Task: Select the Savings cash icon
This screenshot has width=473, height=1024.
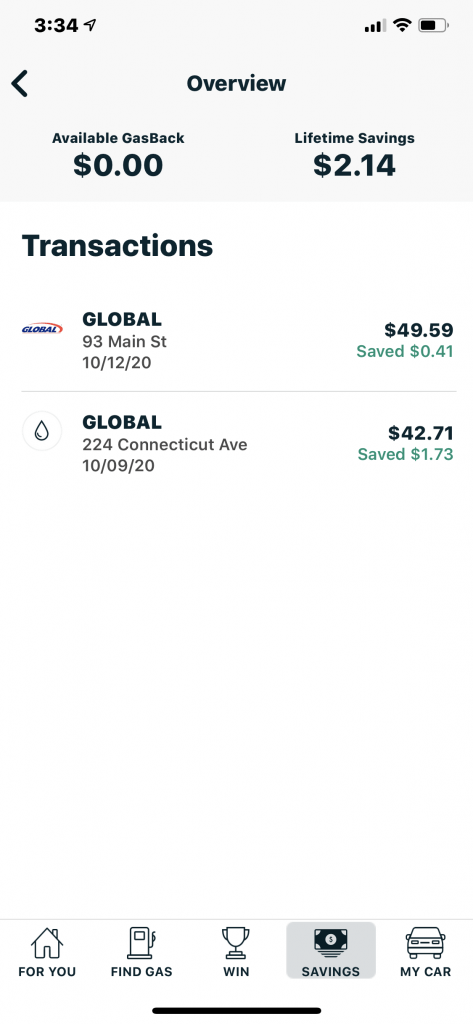Action: pos(331,943)
